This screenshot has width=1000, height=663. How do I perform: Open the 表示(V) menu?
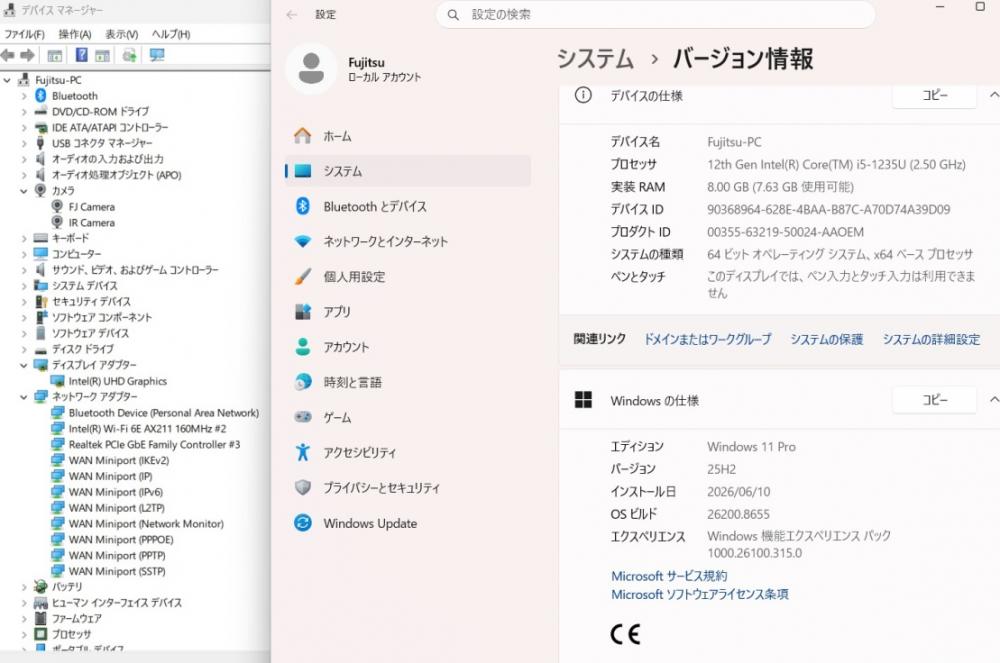(x=121, y=34)
